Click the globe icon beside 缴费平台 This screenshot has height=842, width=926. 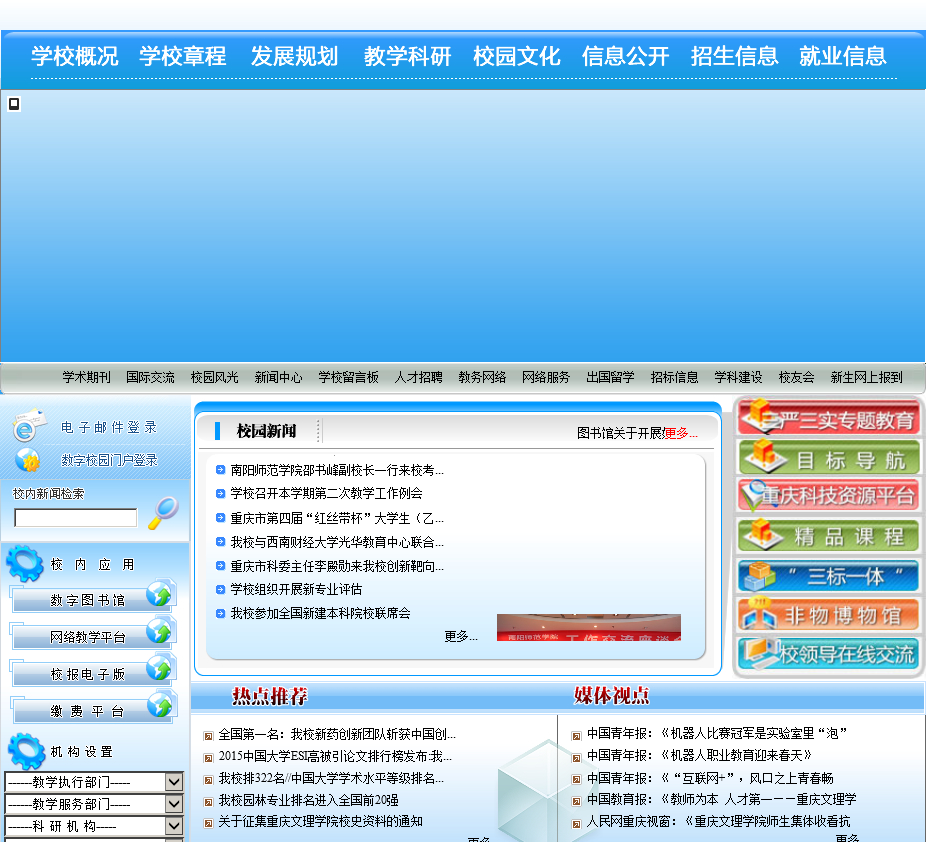[x=159, y=706]
